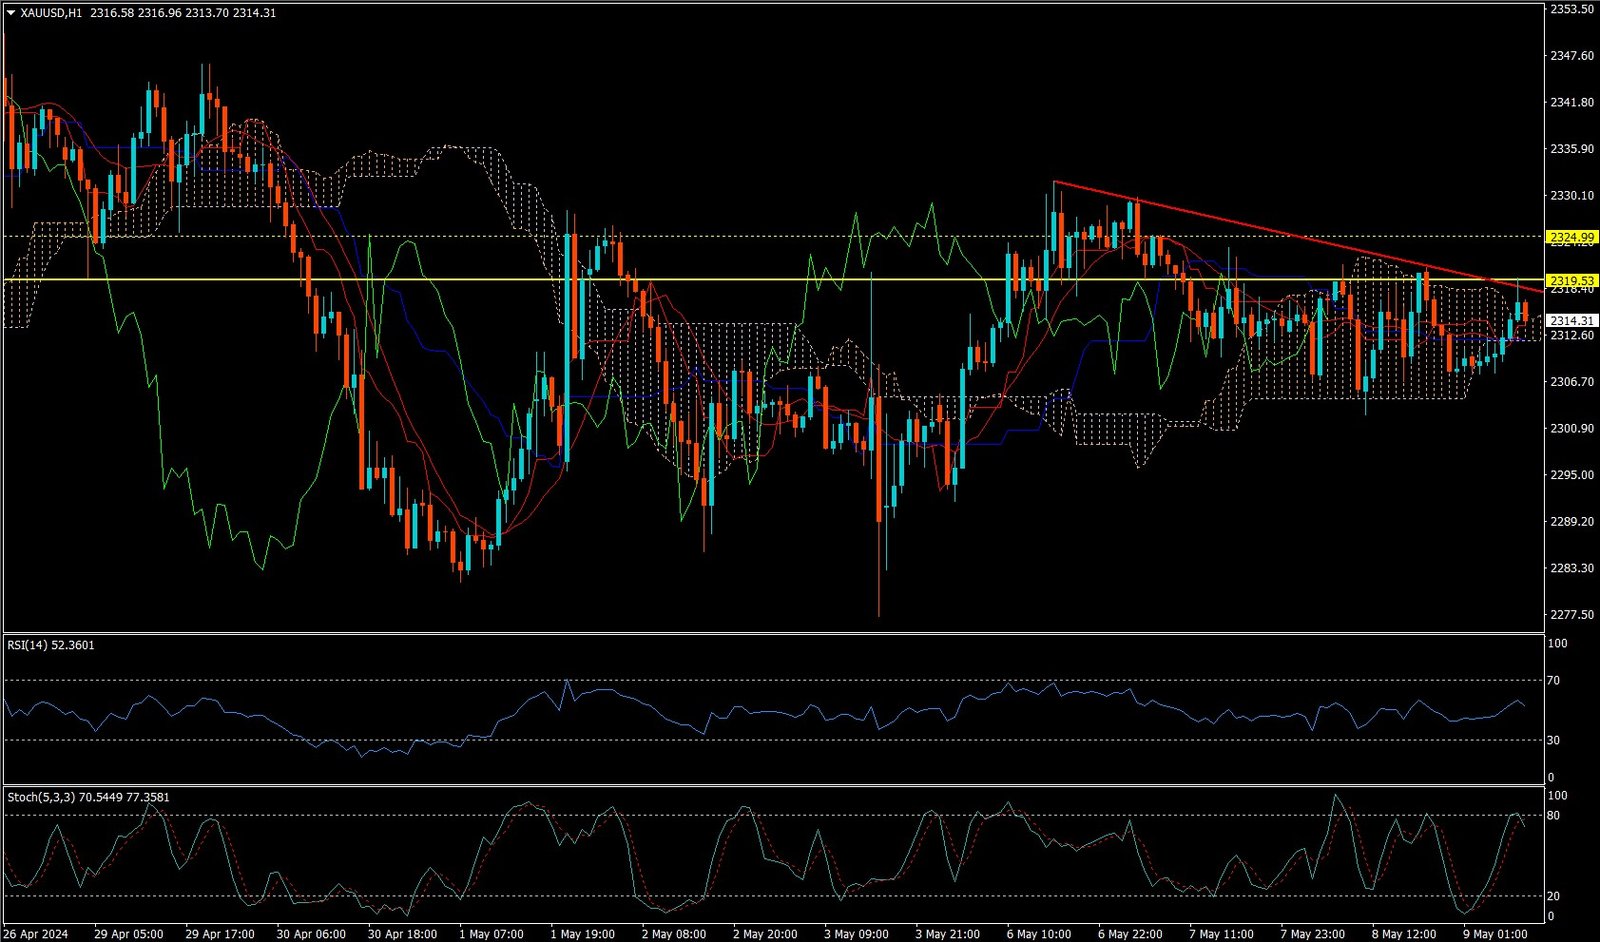Click the 80 level on the Stochastic scale
Screen dimensions: 1600x942
pyautogui.click(x=1554, y=816)
